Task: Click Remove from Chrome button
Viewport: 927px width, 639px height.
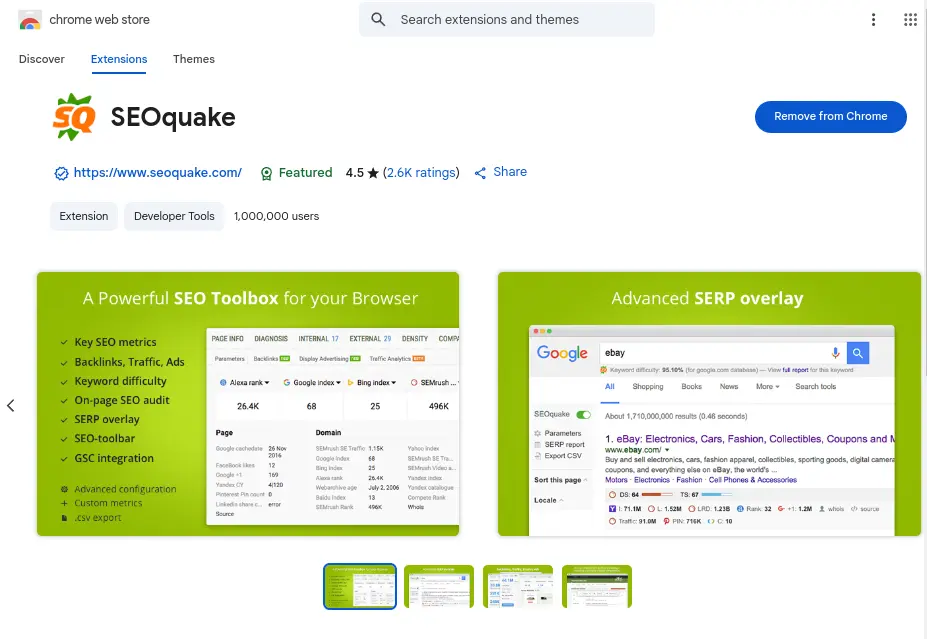Action: point(831,116)
